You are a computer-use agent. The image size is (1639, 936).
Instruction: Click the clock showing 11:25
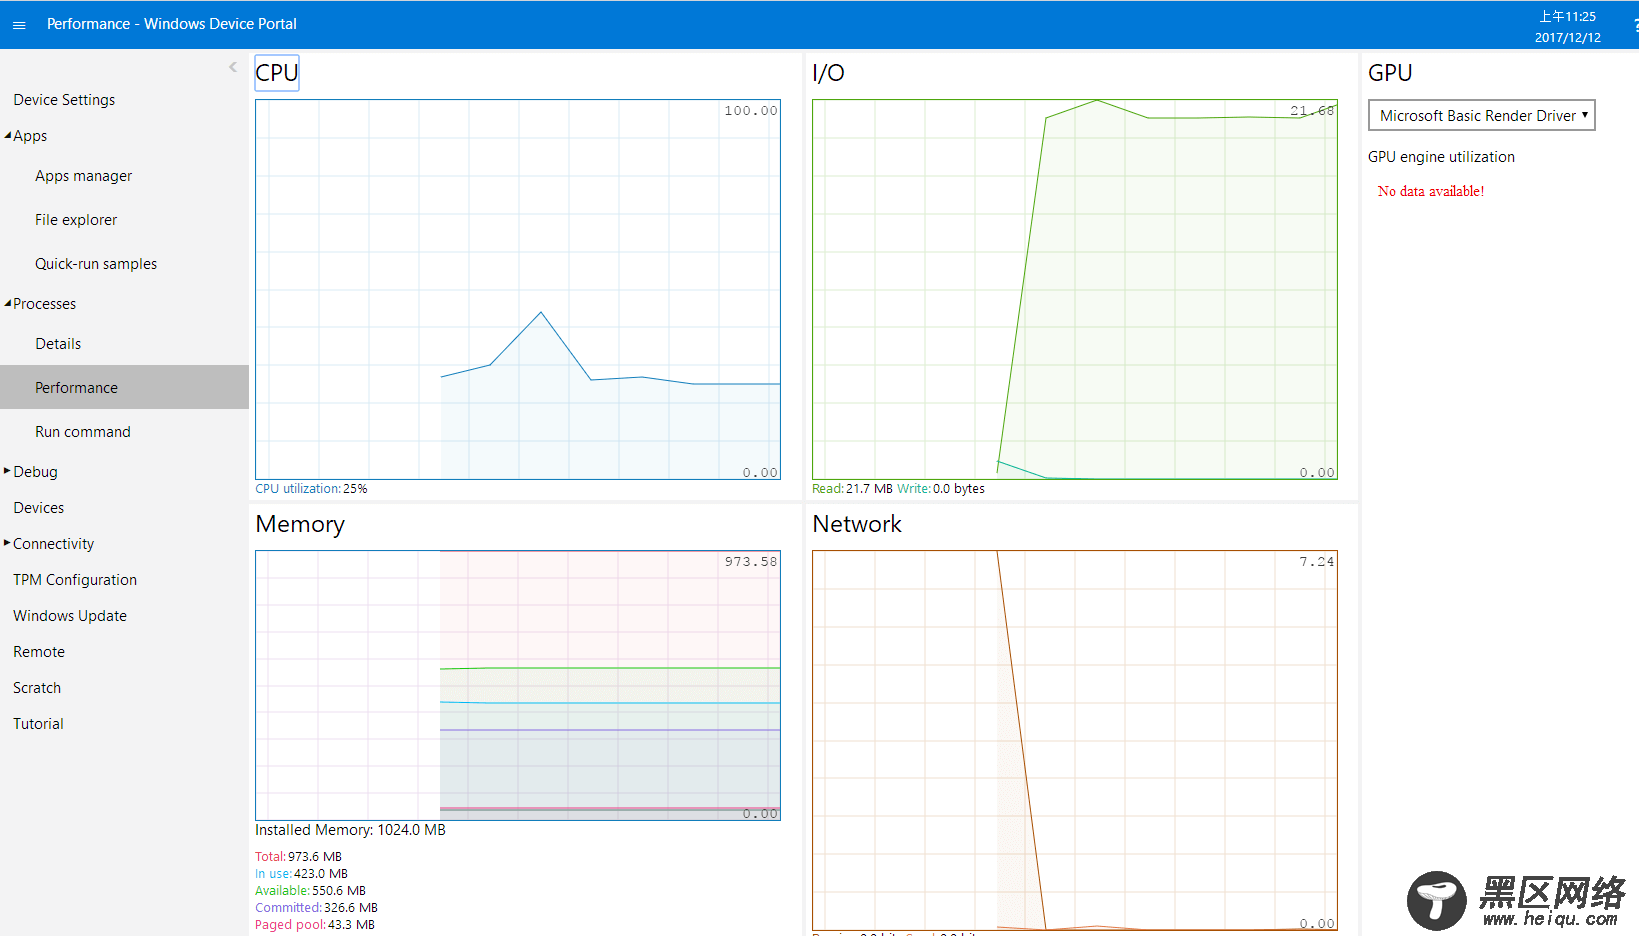1567,17
